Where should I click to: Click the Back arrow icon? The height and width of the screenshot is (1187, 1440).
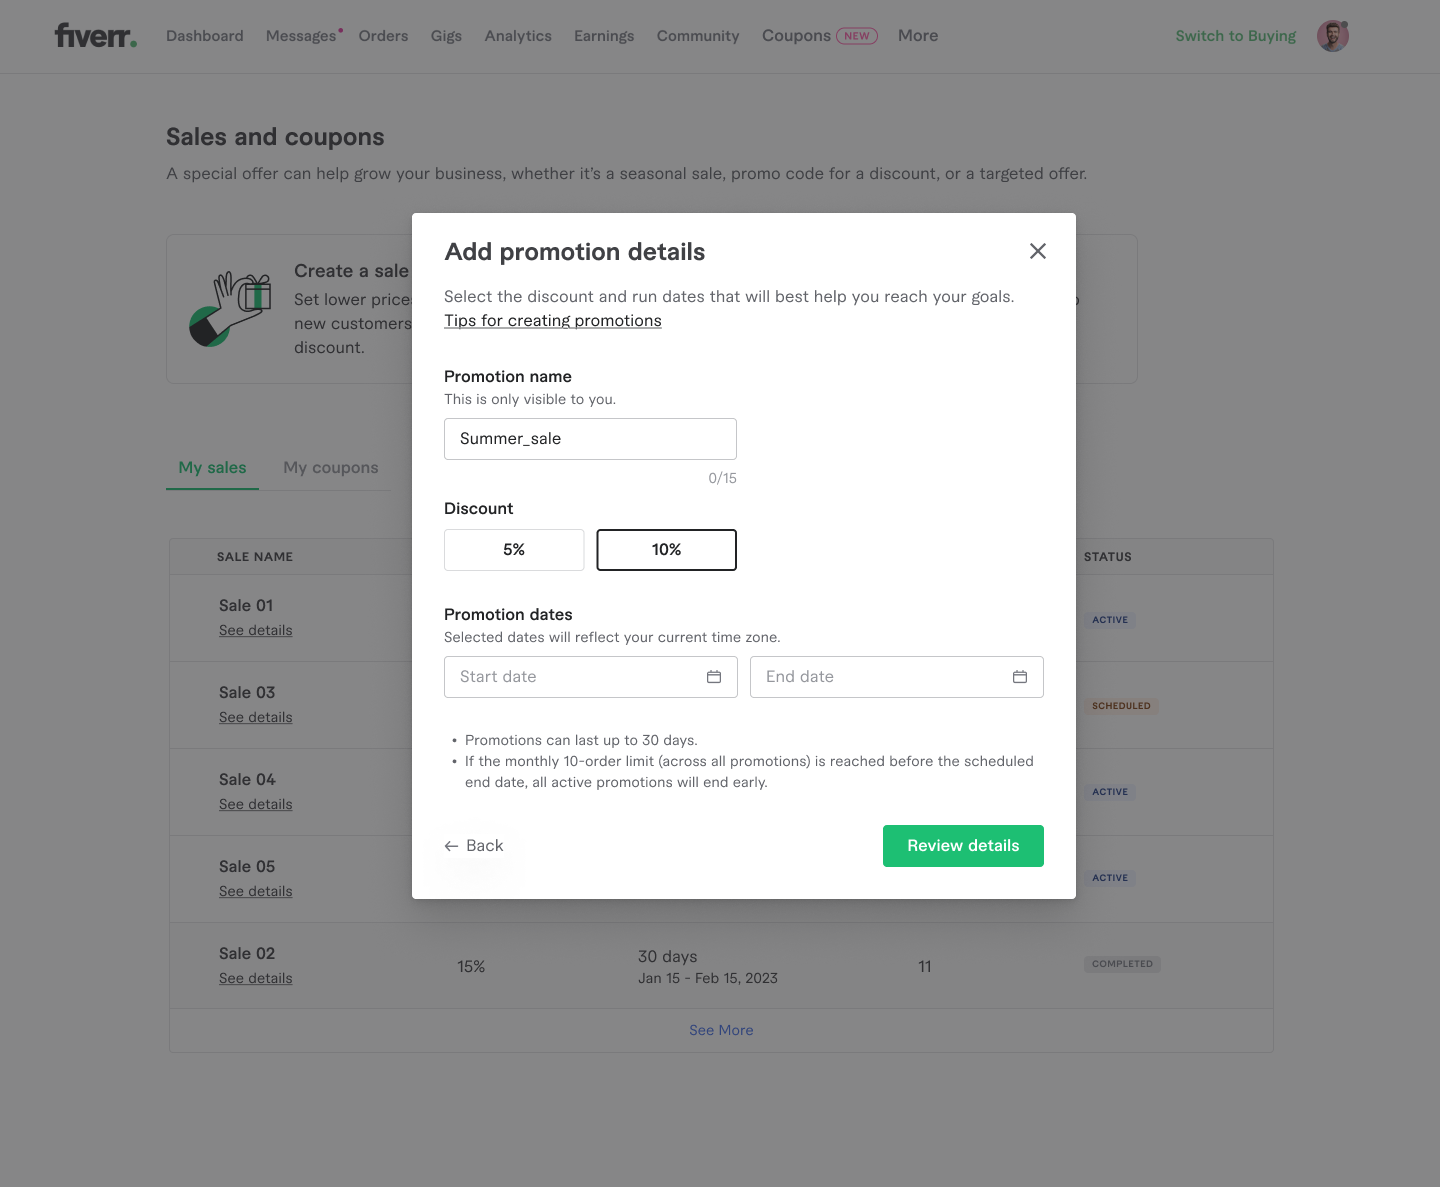tap(451, 846)
